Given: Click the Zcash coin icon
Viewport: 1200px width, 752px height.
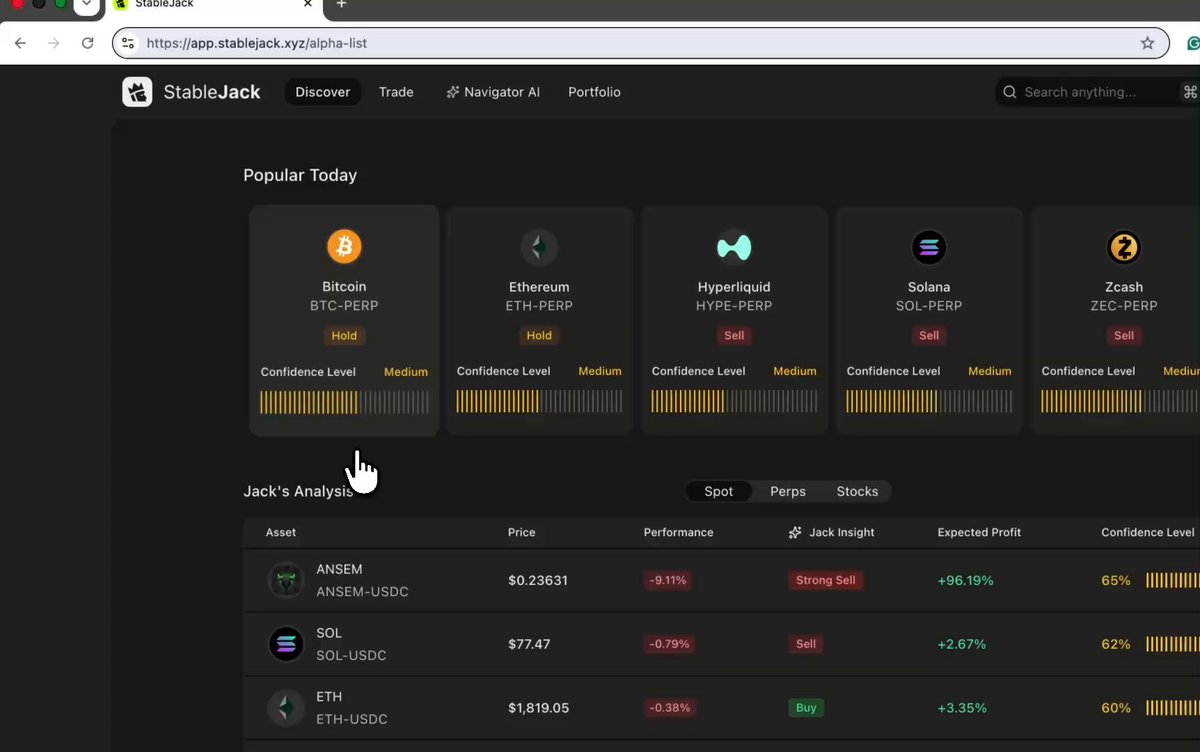Looking at the screenshot, I should click(x=1124, y=247).
